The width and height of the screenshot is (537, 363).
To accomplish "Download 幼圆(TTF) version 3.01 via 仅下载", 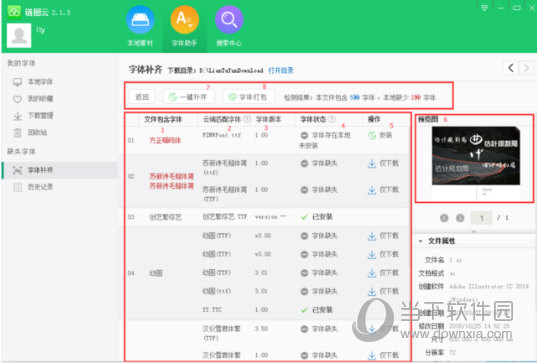I will coord(383,273).
